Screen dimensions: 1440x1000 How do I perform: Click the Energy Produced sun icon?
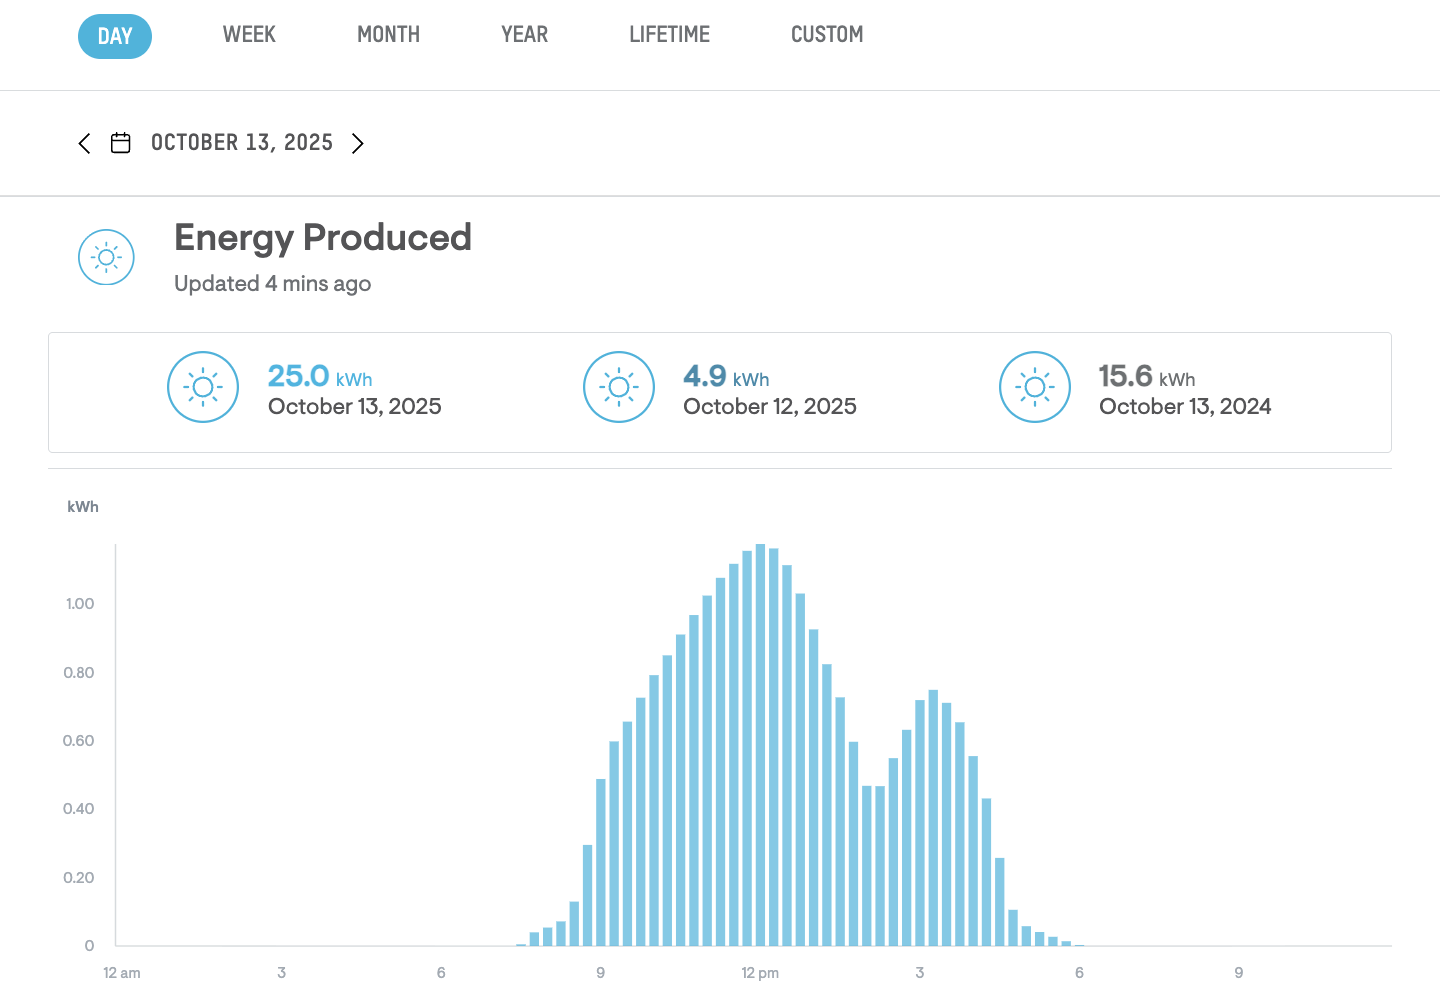106,257
